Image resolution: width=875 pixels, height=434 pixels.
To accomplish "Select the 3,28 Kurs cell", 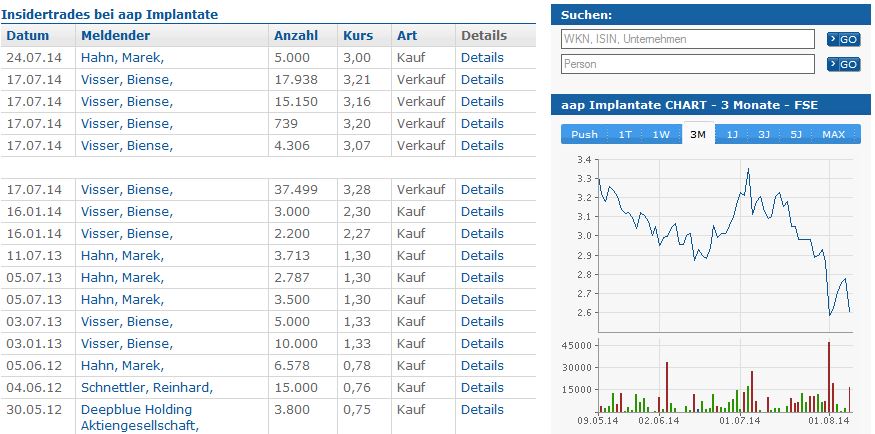I will [357, 190].
